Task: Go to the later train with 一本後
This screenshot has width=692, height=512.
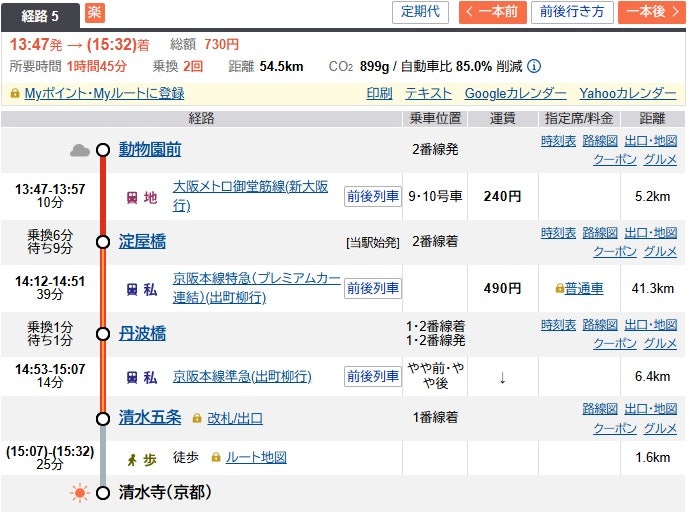Action: tap(651, 12)
